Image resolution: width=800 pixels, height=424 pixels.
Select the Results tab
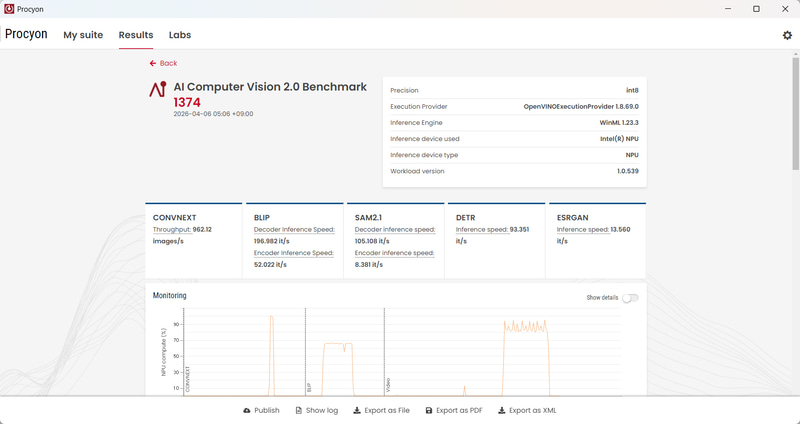point(136,35)
